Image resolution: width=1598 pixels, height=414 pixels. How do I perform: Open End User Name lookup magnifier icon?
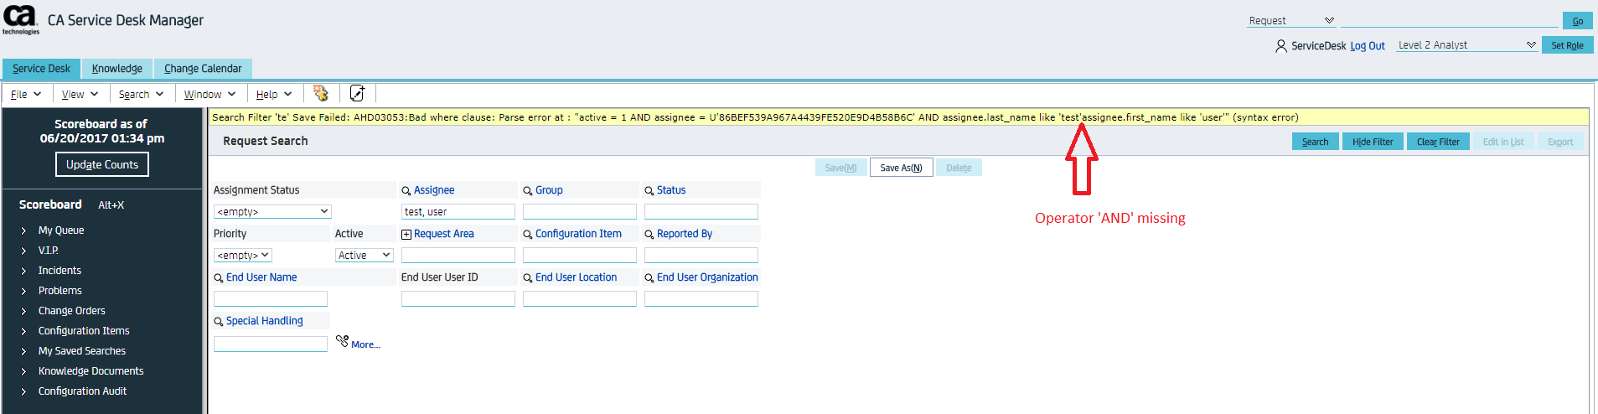point(218,278)
